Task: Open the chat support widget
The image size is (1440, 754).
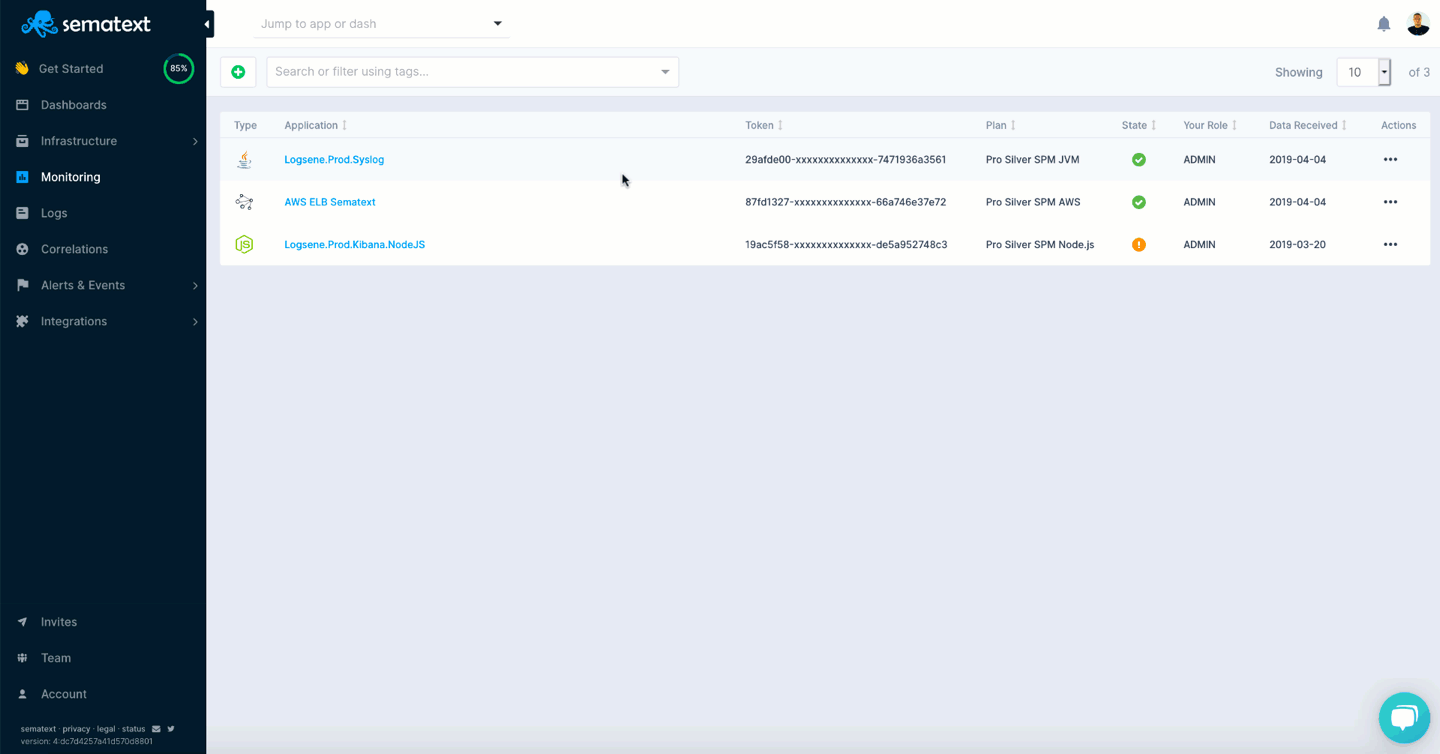Action: click(x=1404, y=718)
